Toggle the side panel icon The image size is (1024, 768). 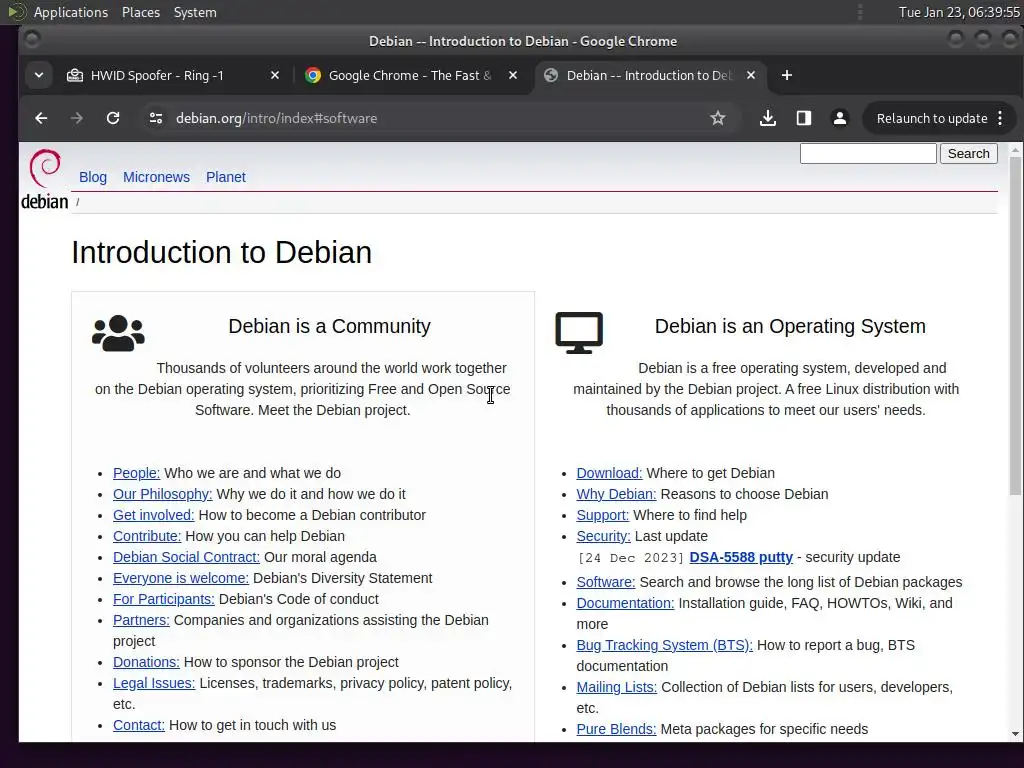click(x=804, y=118)
